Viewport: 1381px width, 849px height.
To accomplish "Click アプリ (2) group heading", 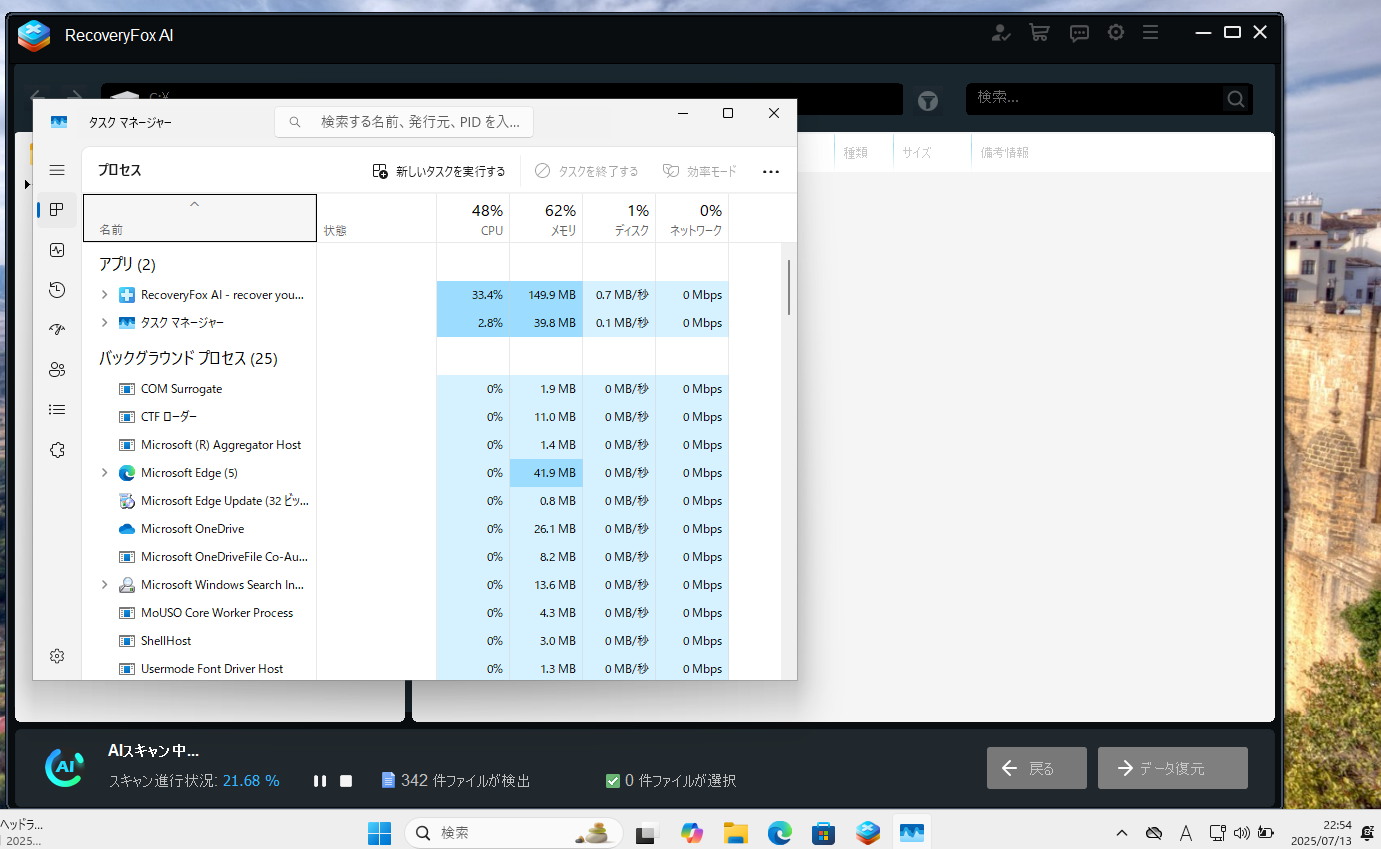I will coord(127,265).
